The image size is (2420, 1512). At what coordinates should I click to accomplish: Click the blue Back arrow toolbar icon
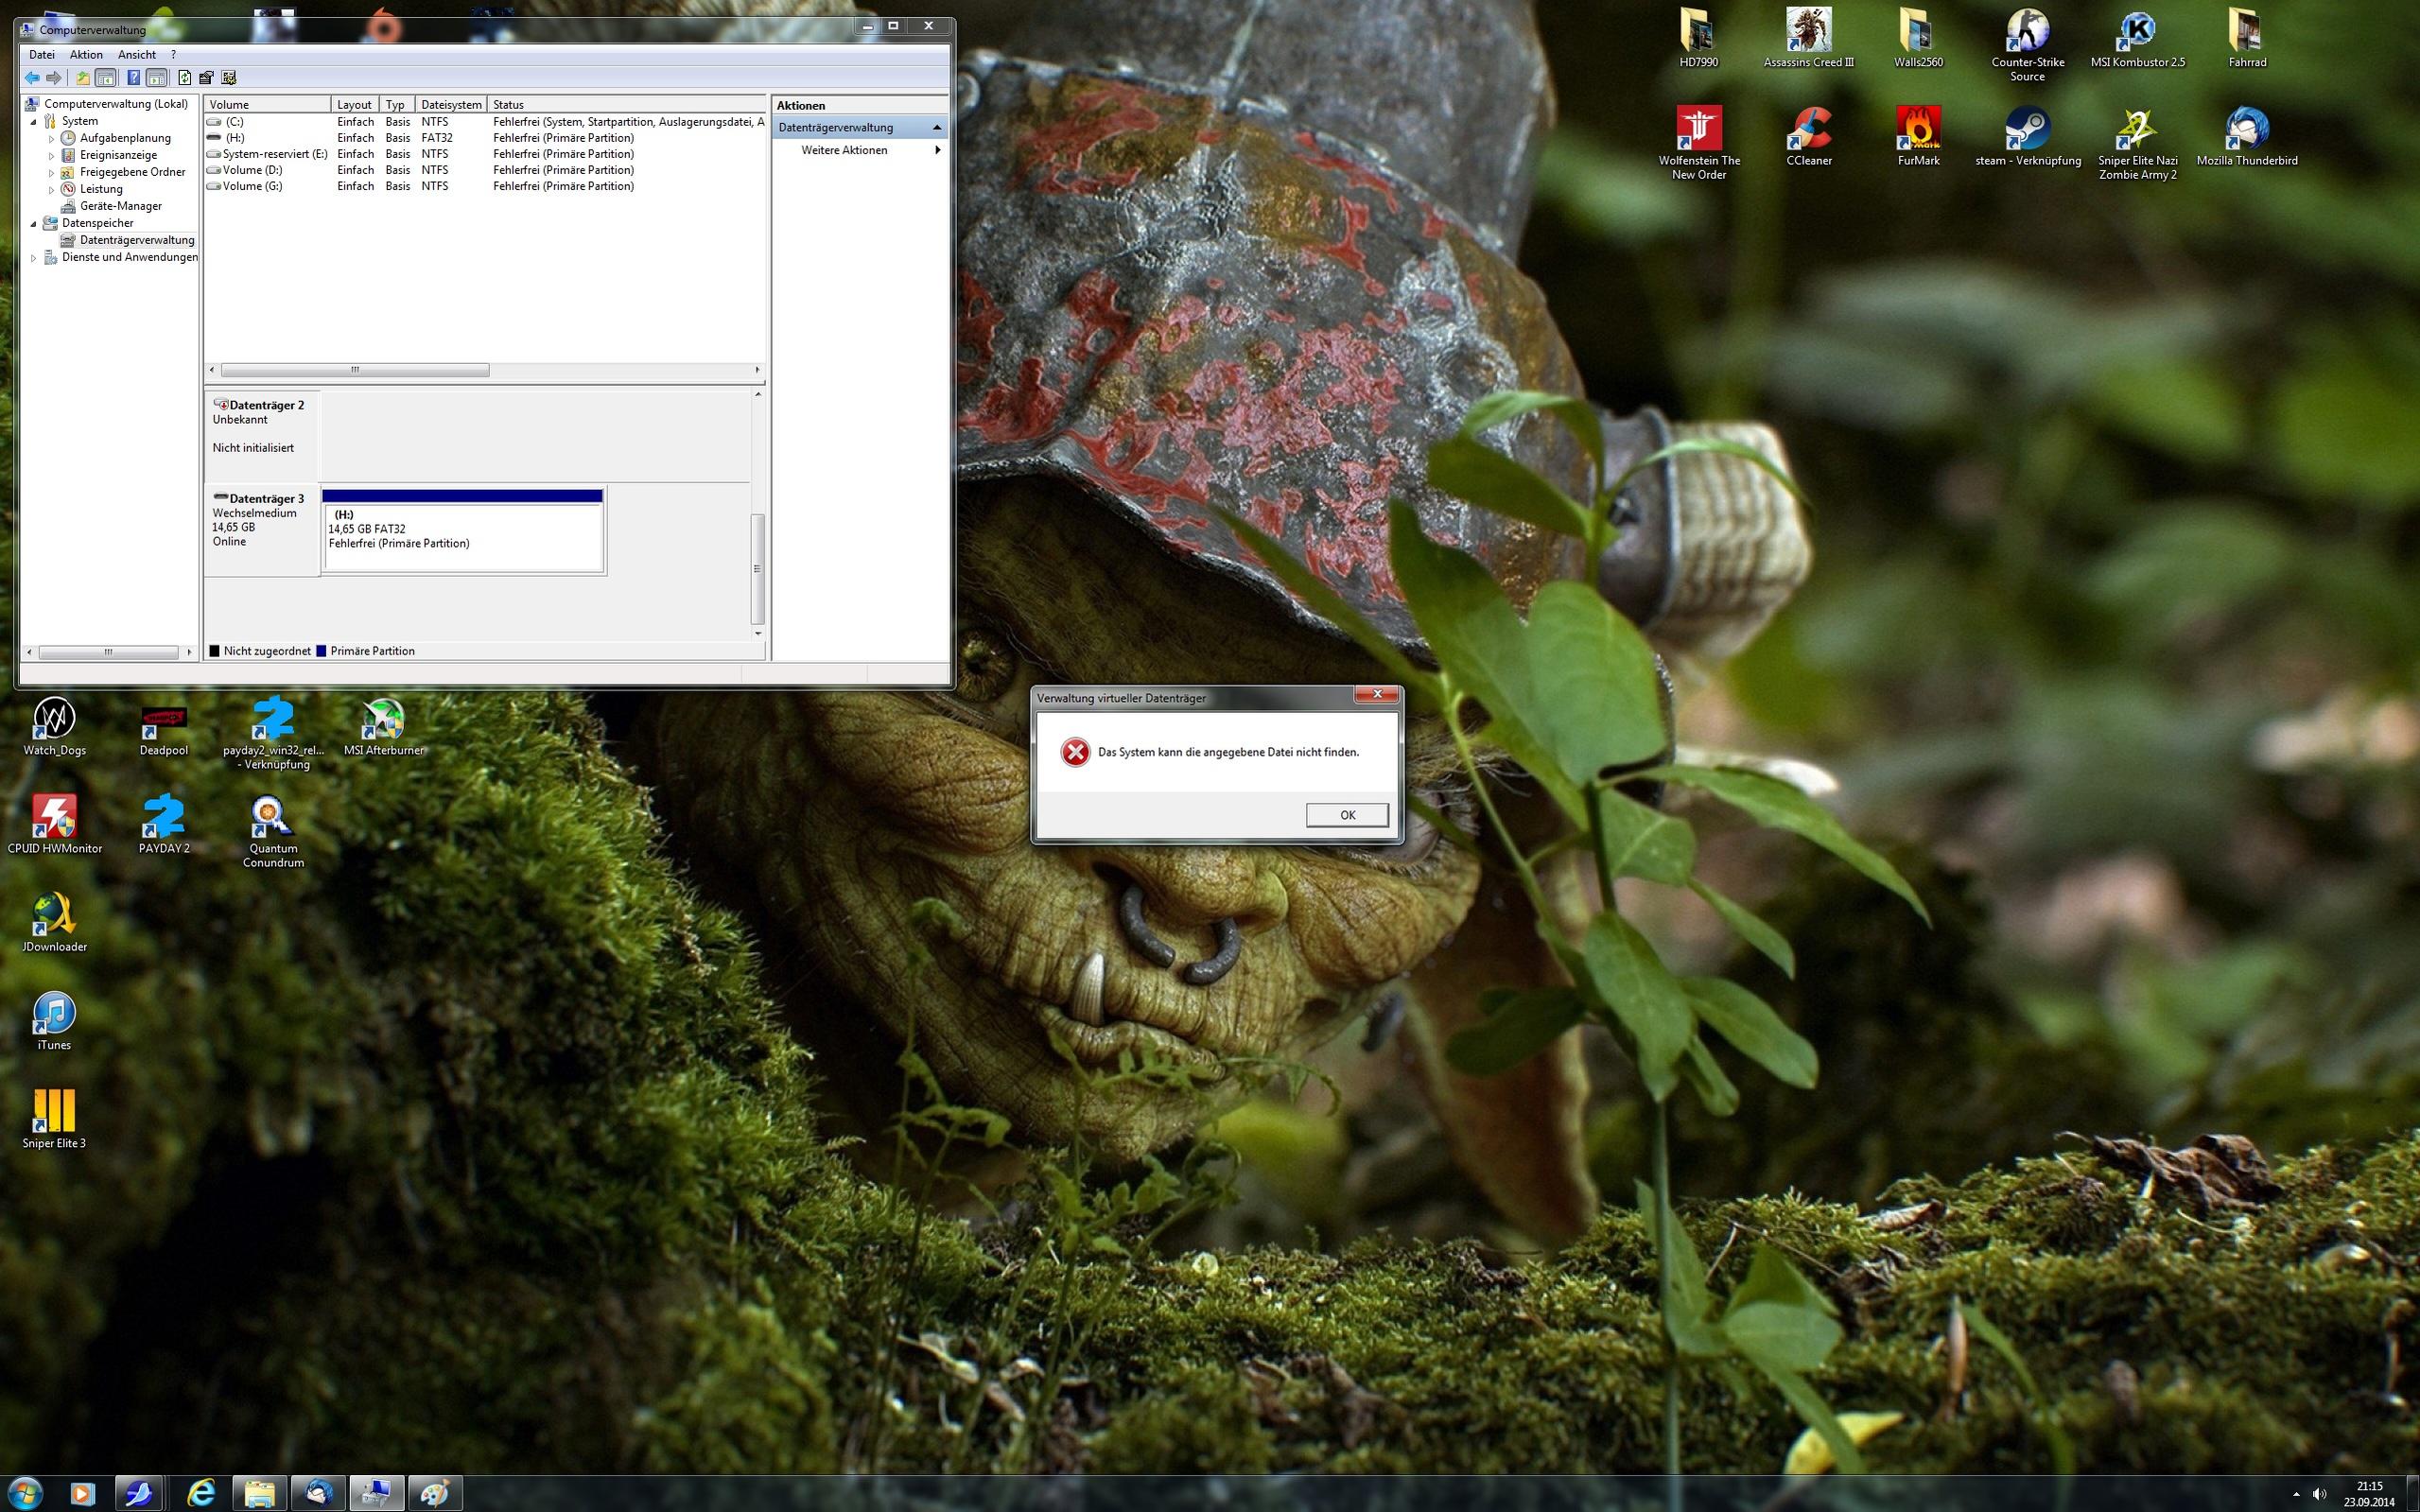[32, 78]
